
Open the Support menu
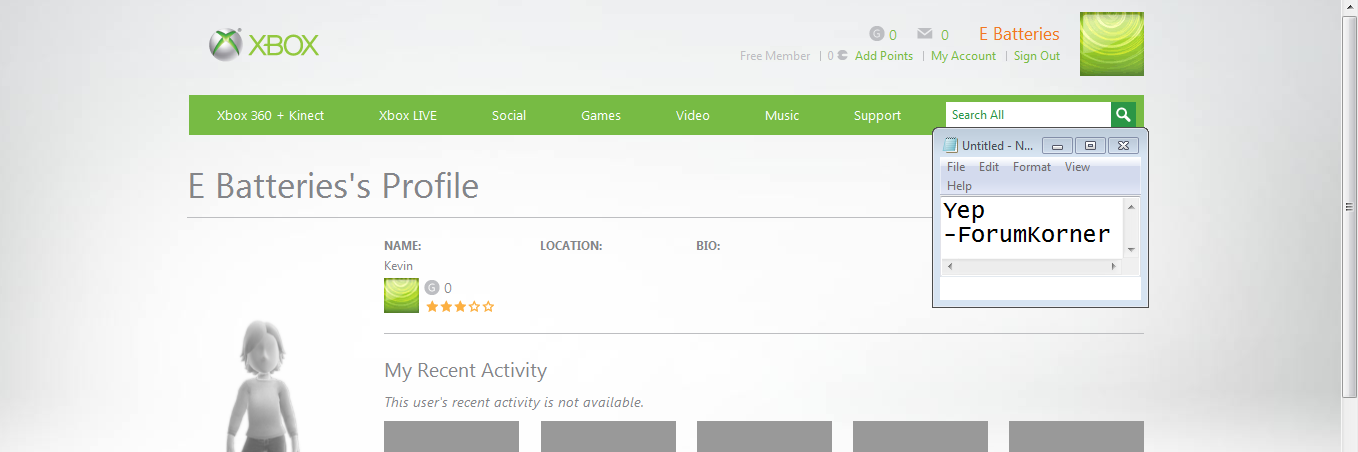point(878,116)
